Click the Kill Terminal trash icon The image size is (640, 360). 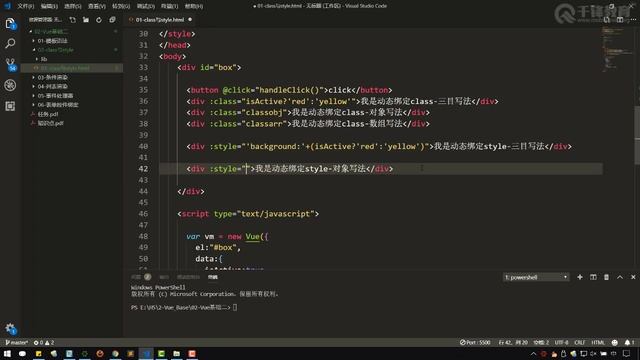point(607,277)
